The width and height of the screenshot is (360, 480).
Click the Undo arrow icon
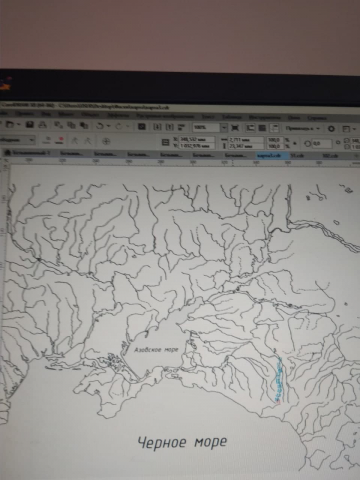[x=100, y=126]
